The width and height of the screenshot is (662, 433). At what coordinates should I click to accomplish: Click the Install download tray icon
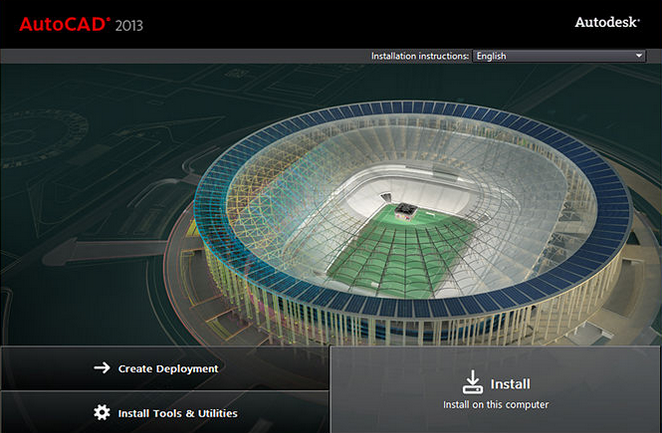coord(473,382)
